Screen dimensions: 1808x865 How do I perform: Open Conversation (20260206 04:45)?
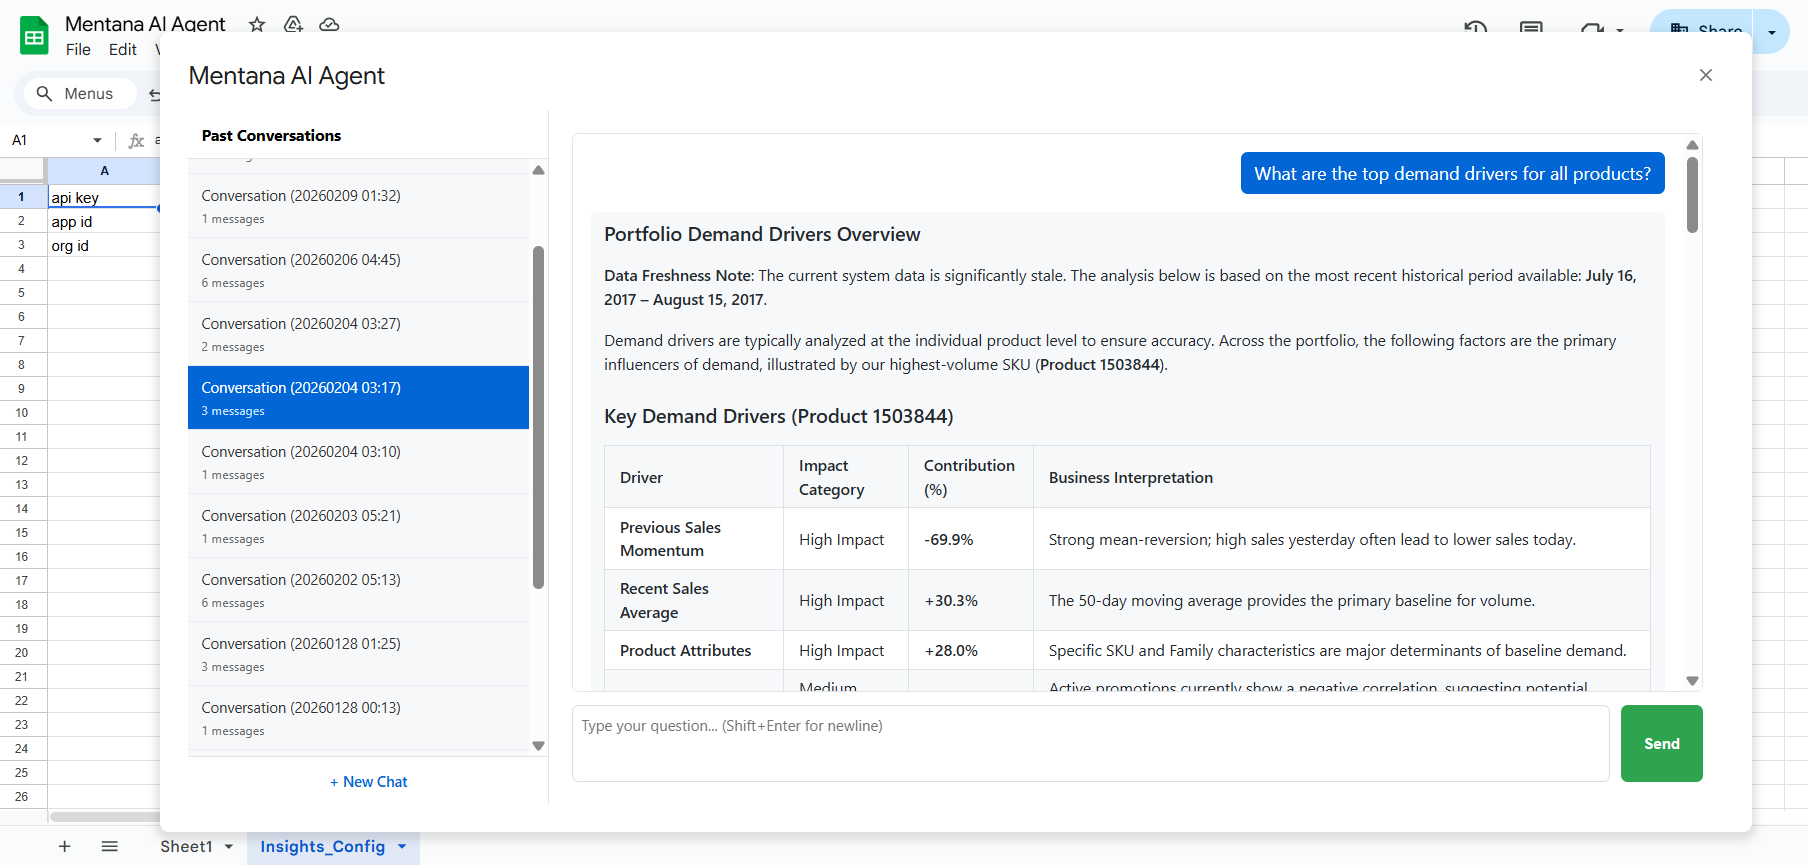tap(358, 270)
